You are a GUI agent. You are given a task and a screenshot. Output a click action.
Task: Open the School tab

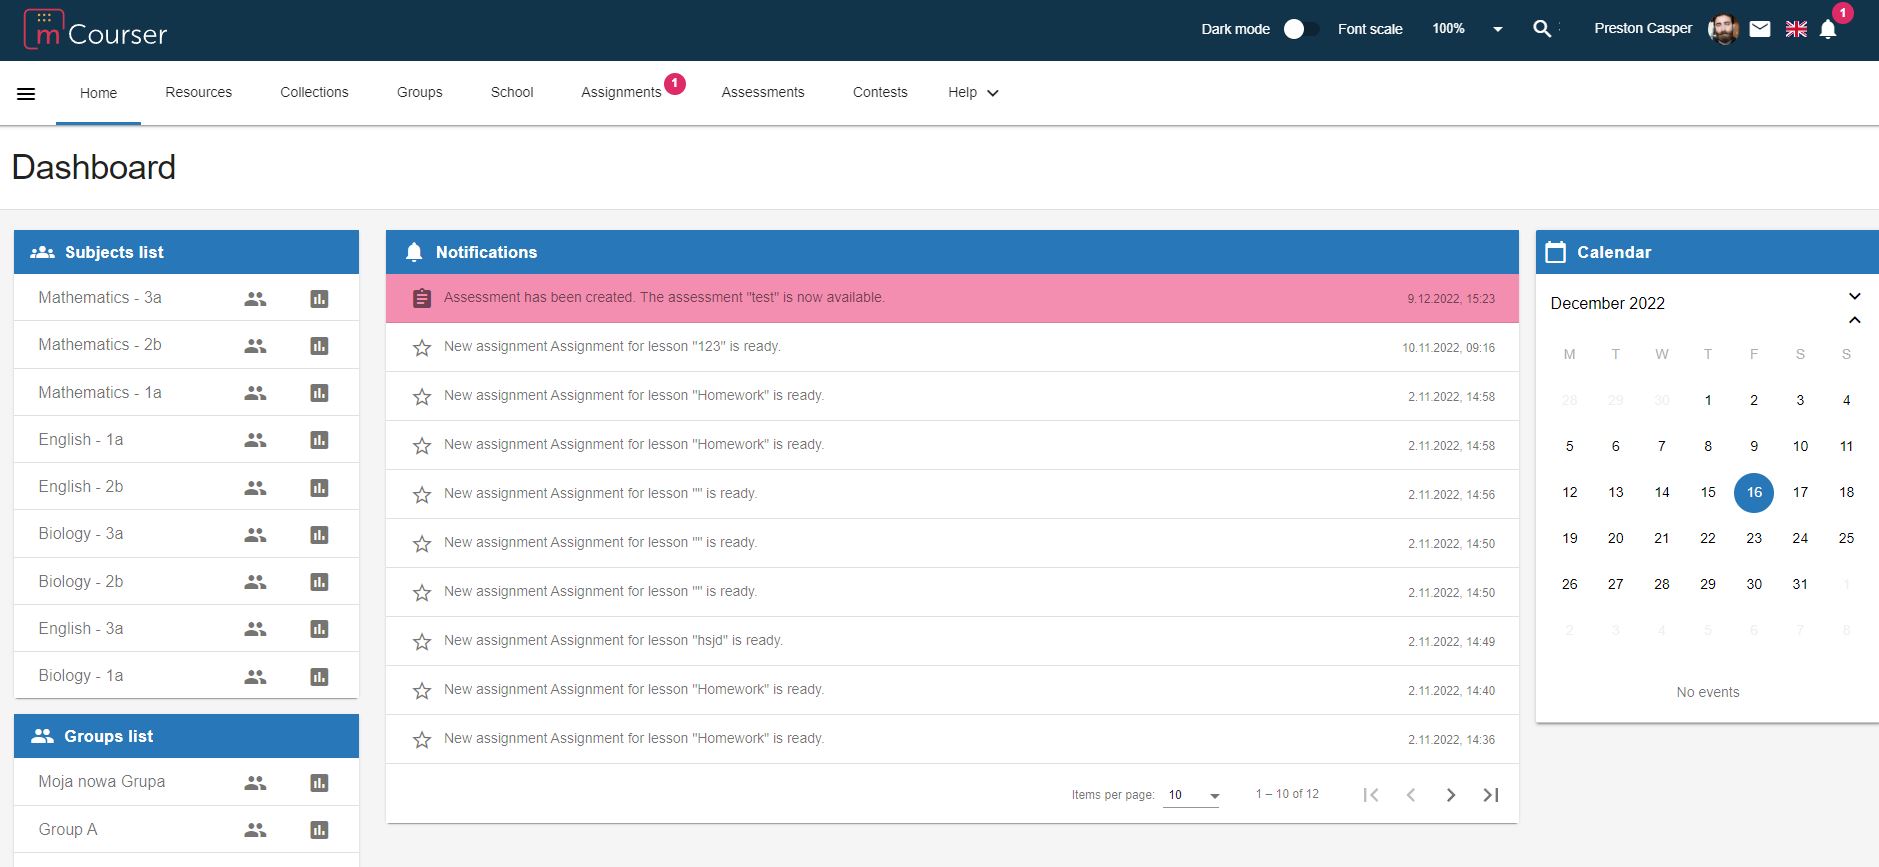[x=512, y=92]
